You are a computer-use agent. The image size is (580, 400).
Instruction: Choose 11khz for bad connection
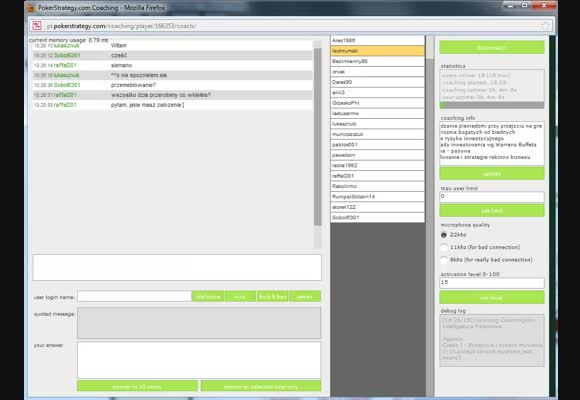pyautogui.click(x=444, y=247)
